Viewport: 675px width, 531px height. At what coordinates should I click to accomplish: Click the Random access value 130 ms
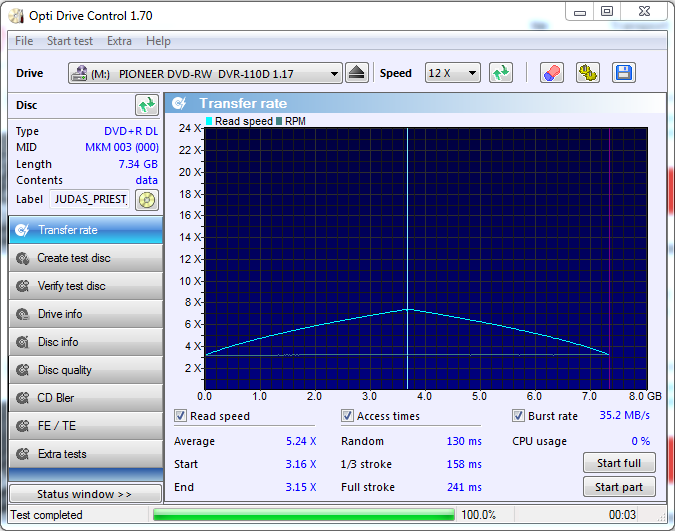[x=464, y=441]
